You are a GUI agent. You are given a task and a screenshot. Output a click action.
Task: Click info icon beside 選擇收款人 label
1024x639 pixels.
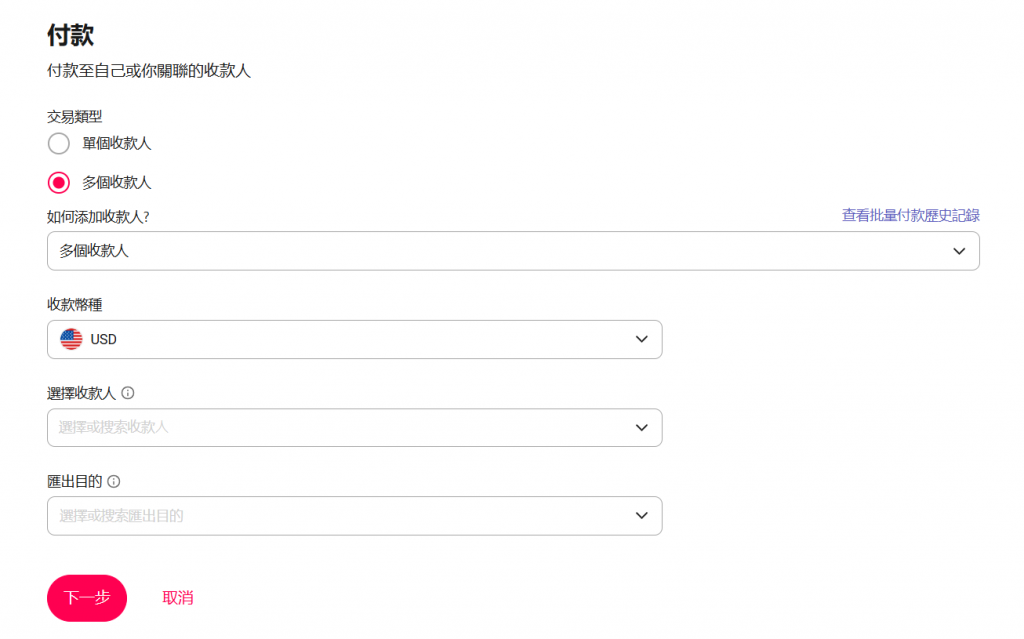click(x=128, y=393)
